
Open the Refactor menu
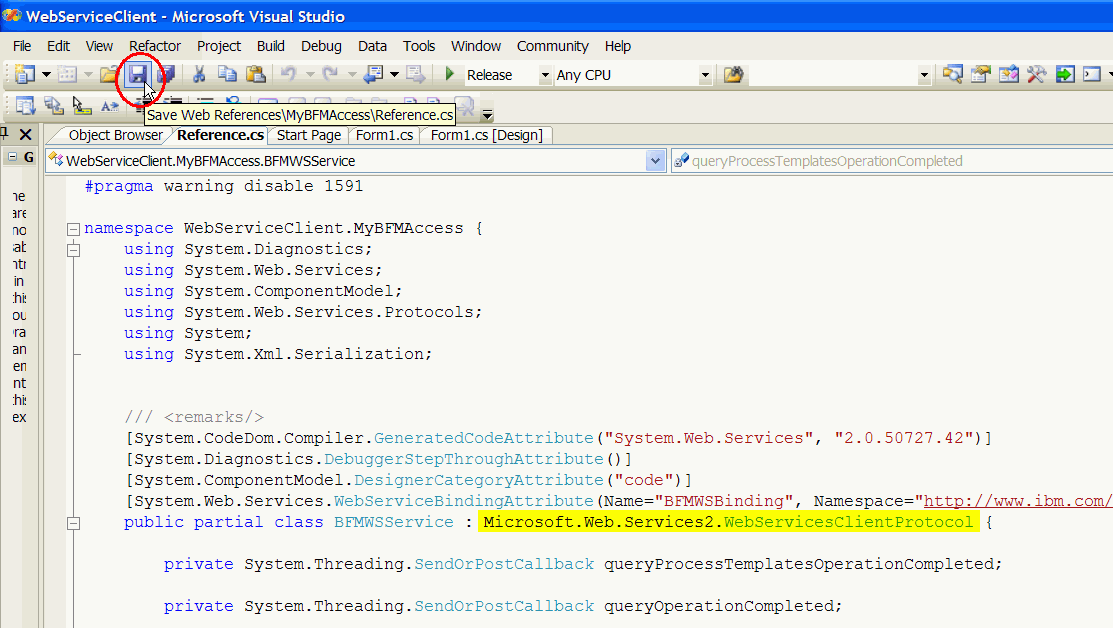click(155, 46)
